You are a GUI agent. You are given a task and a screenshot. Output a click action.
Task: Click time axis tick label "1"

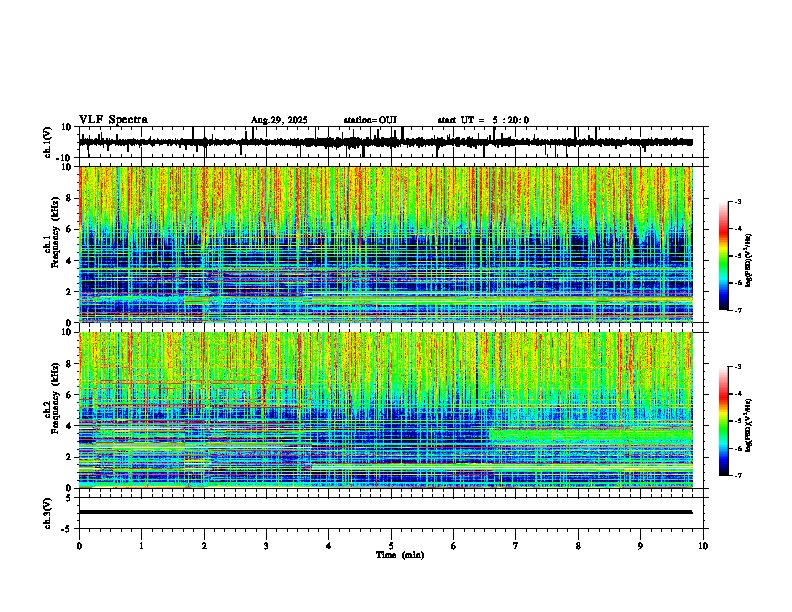coord(141,546)
